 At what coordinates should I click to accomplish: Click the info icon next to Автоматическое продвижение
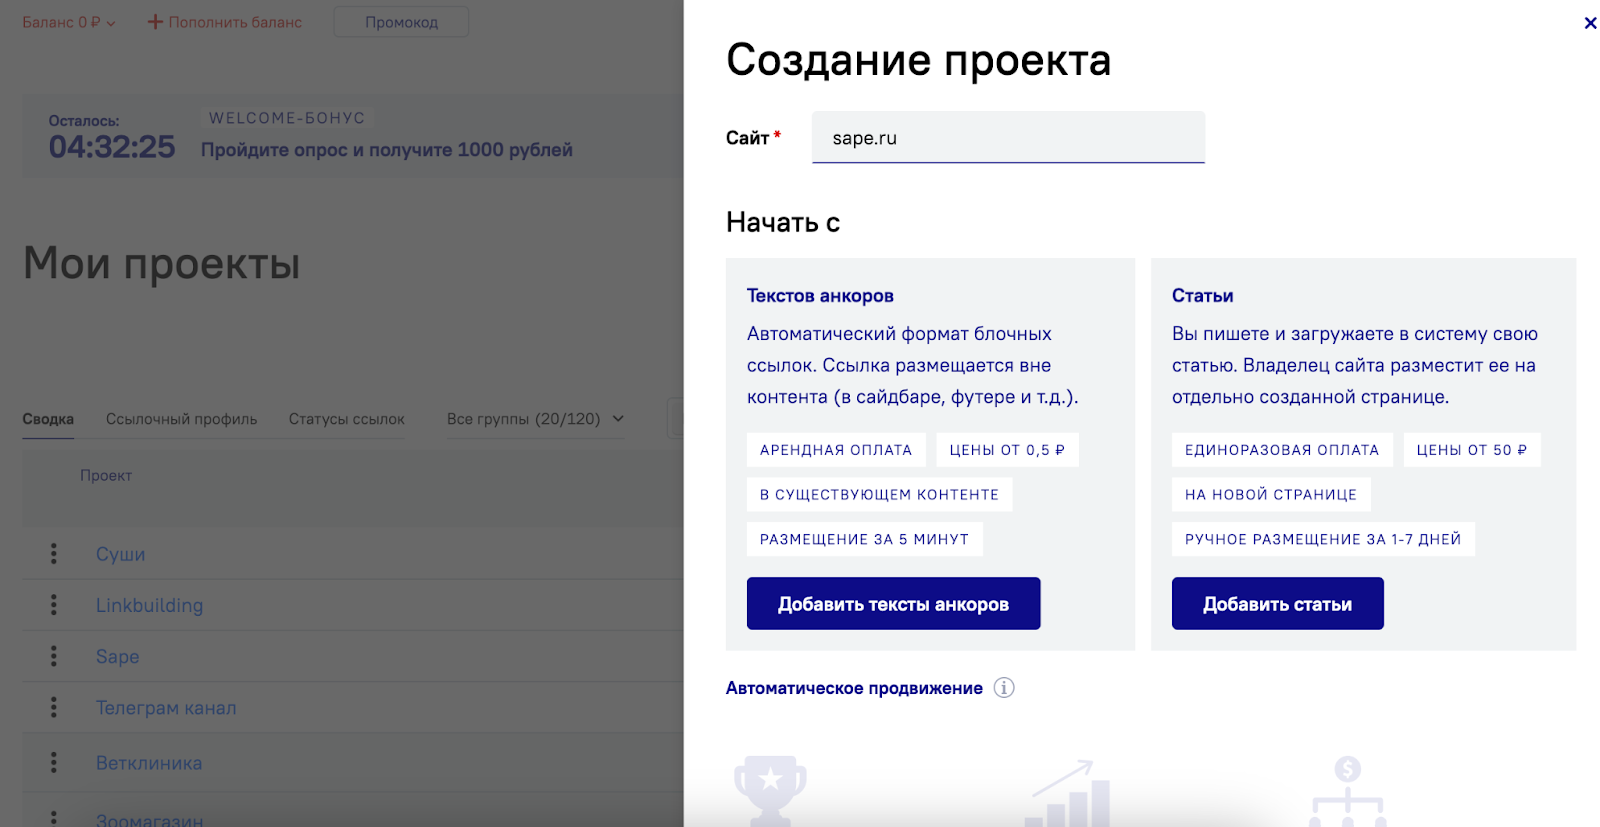(1004, 688)
